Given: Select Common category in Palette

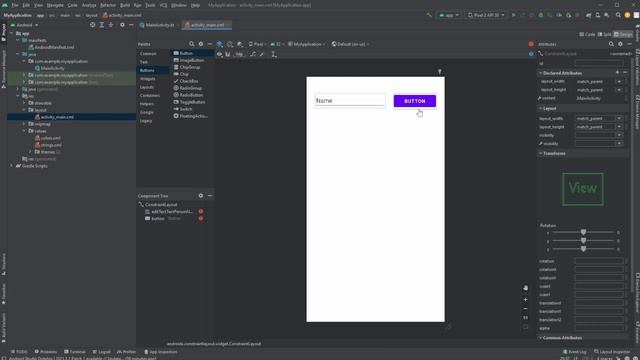Looking at the screenshot, I should click(x=148, y=53).
